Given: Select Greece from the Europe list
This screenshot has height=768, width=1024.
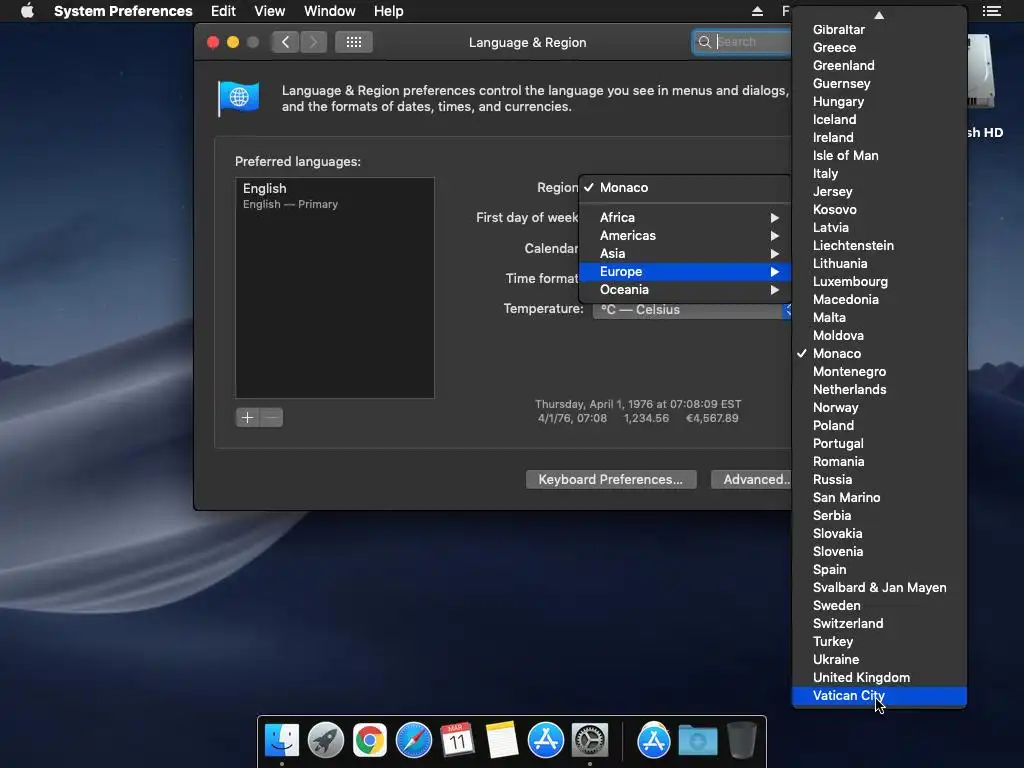Looking at the screenshot, I should (879, 48).
